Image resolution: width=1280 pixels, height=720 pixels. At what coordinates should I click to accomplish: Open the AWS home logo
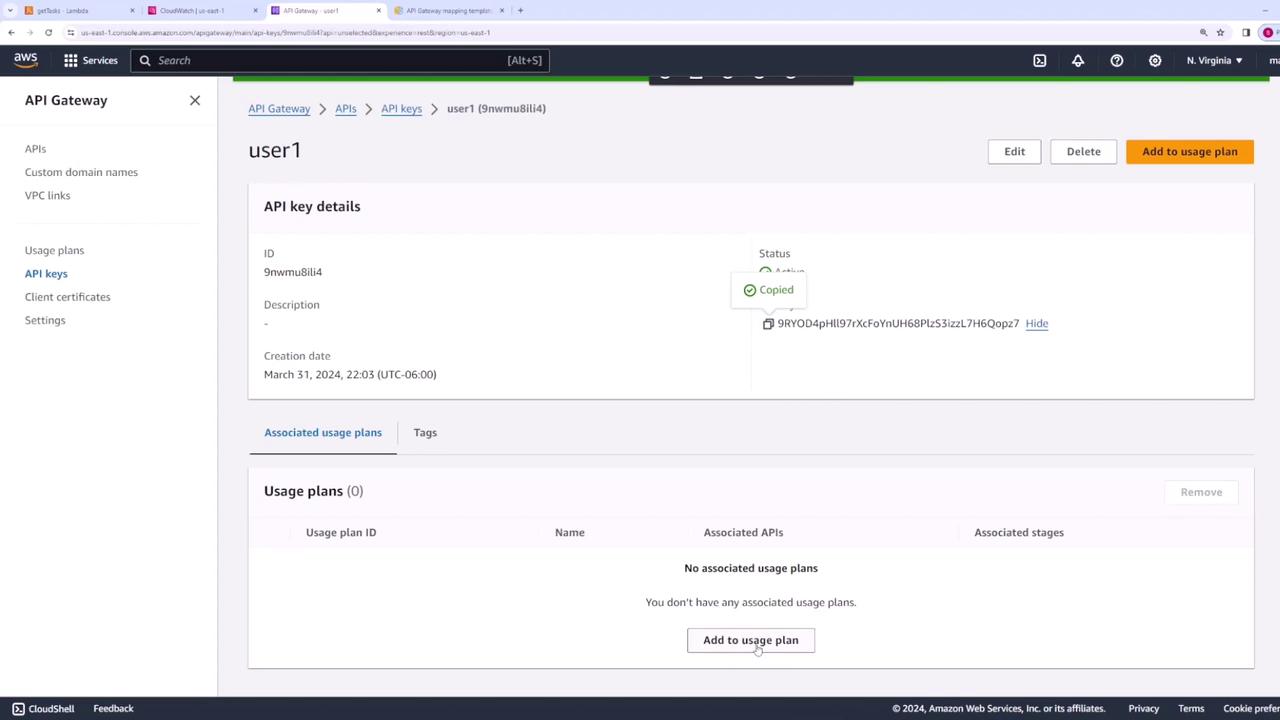(26, 60)
